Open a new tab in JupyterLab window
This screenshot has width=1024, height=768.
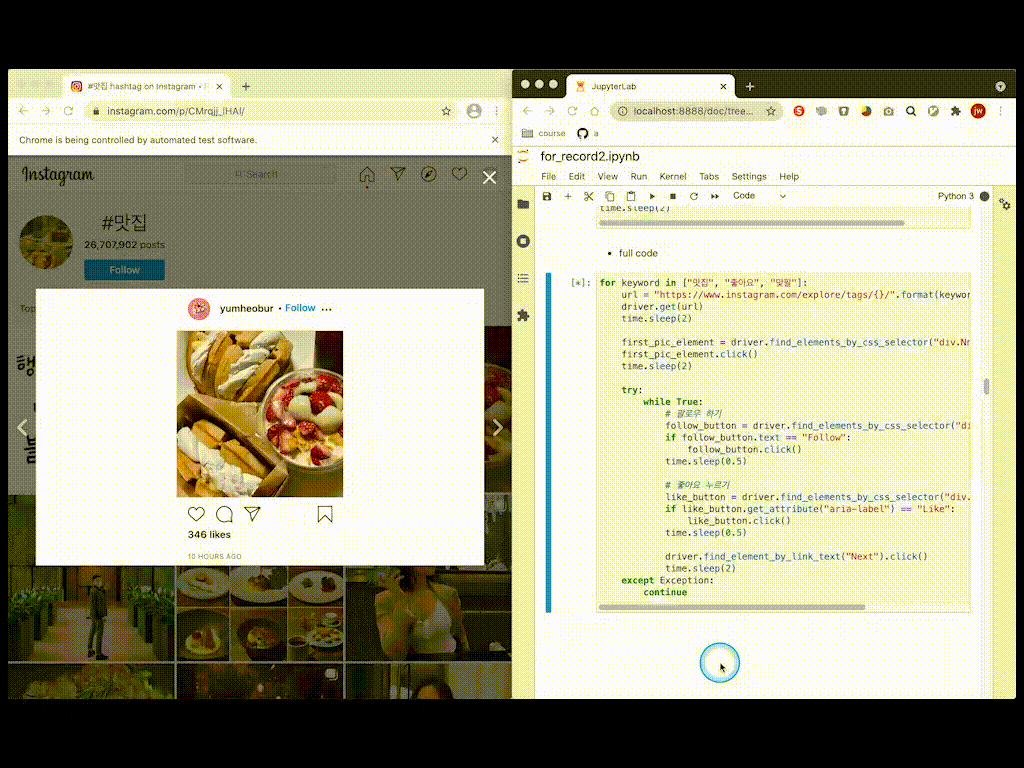tap(750, 86)
